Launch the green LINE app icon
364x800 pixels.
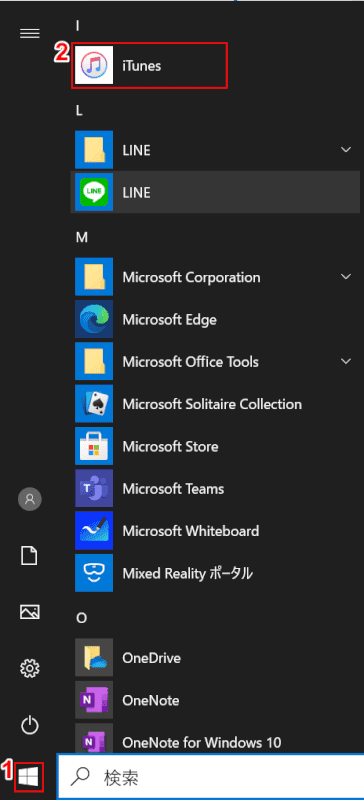94,192
